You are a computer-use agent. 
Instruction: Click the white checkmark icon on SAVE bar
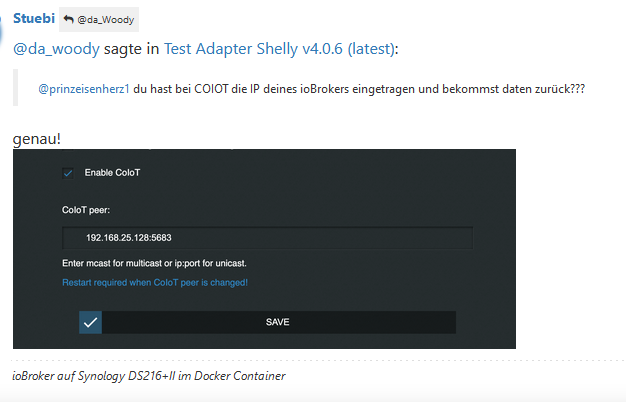(x=91, y=322)
